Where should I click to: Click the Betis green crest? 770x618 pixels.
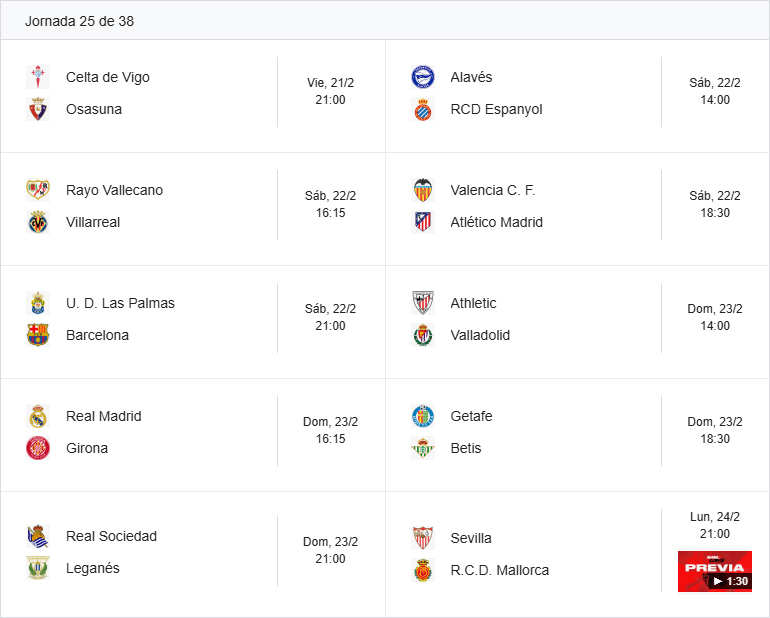[423, 448]
